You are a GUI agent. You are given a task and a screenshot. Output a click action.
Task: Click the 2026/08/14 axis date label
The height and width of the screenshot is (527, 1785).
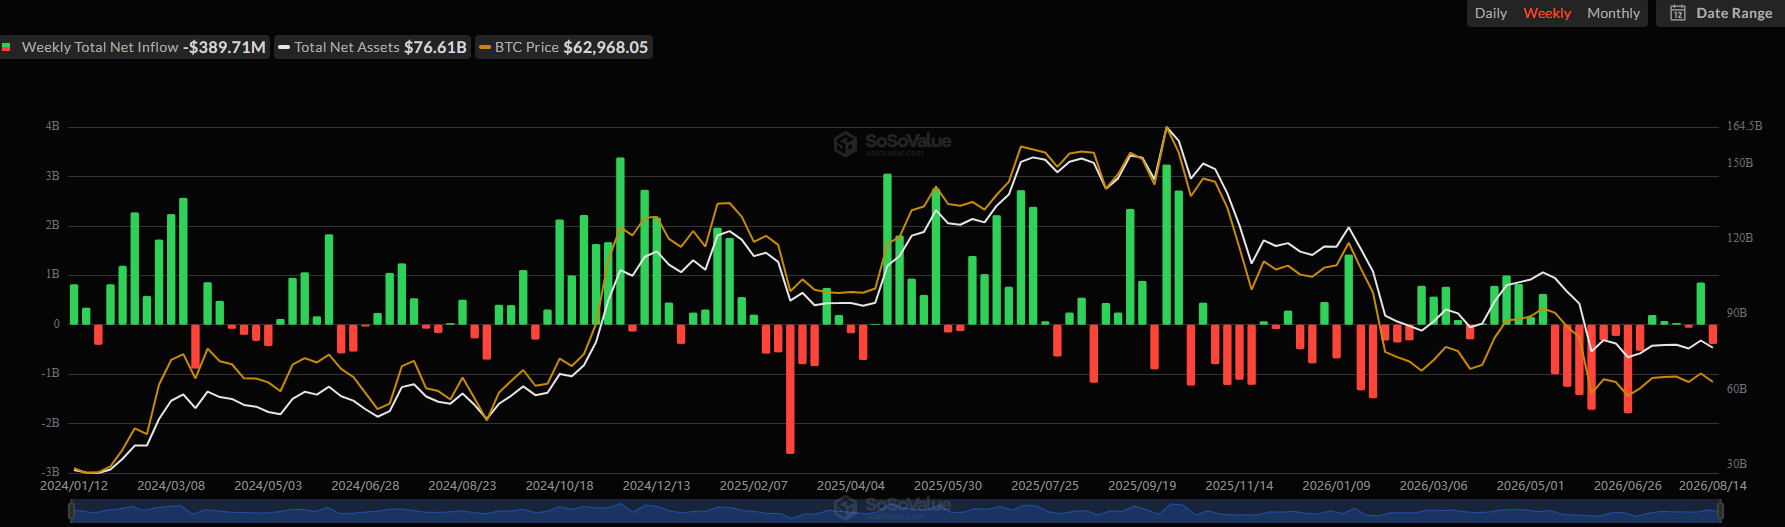(x=1712, y=486)
